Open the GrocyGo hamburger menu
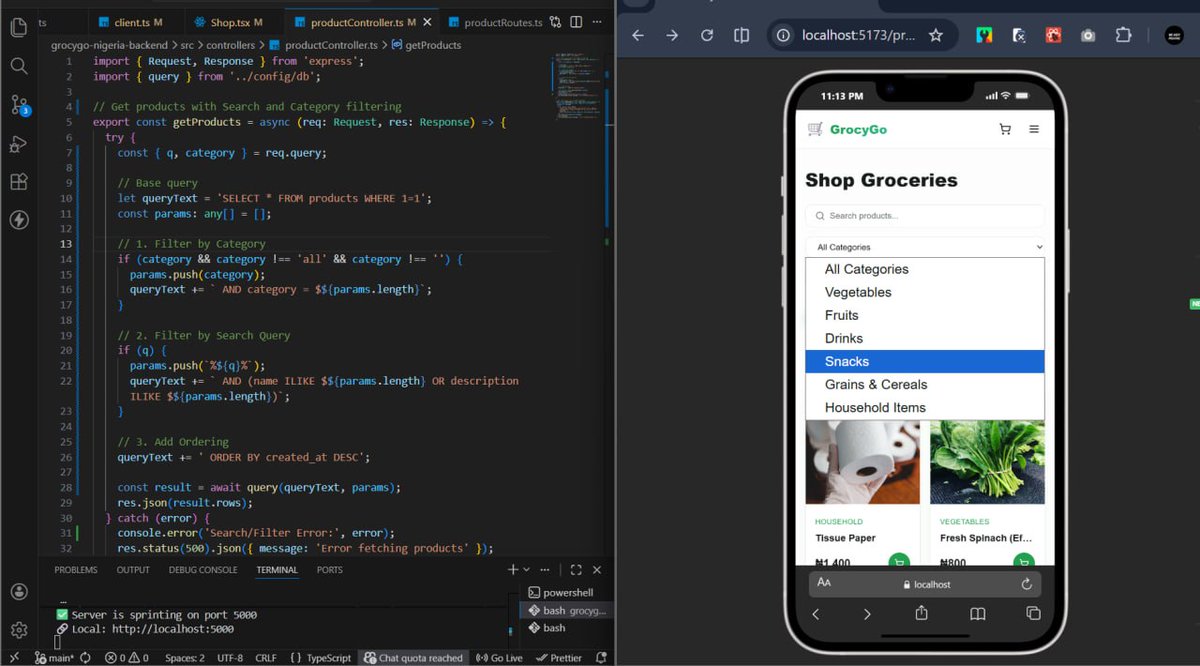 pos(1034,129)
